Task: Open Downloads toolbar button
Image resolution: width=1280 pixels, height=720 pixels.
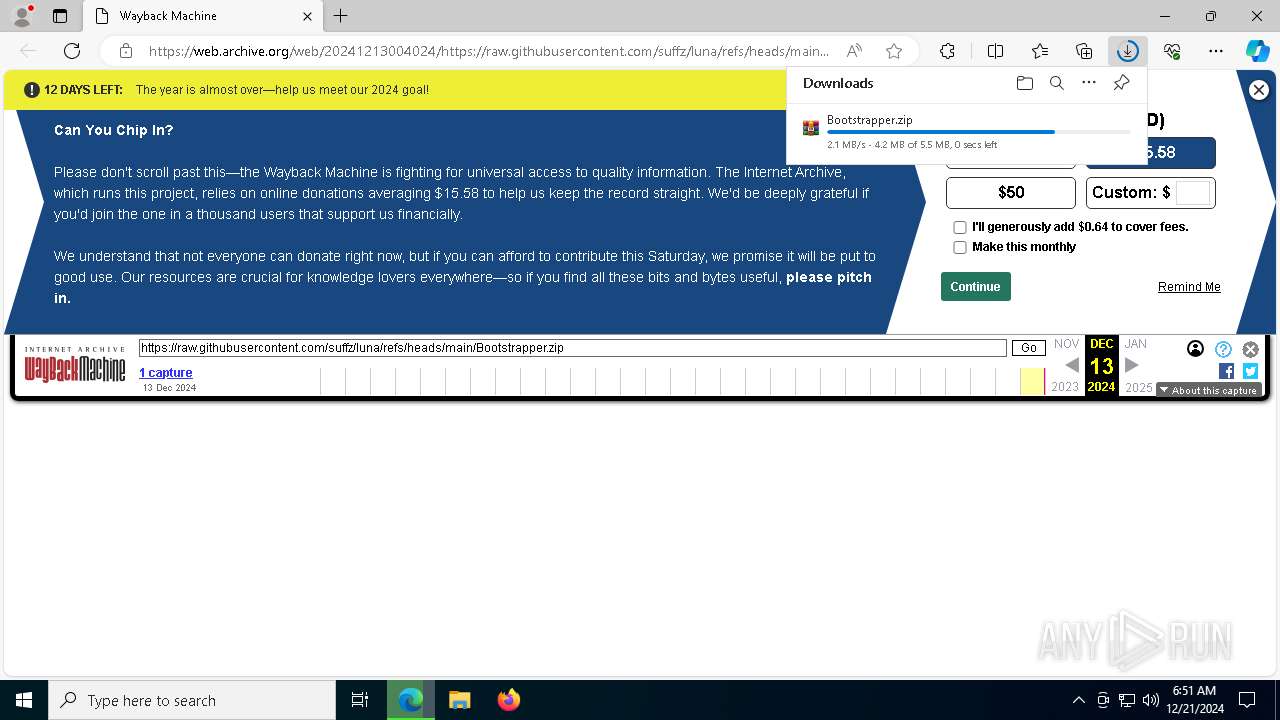Action: 1128,51
